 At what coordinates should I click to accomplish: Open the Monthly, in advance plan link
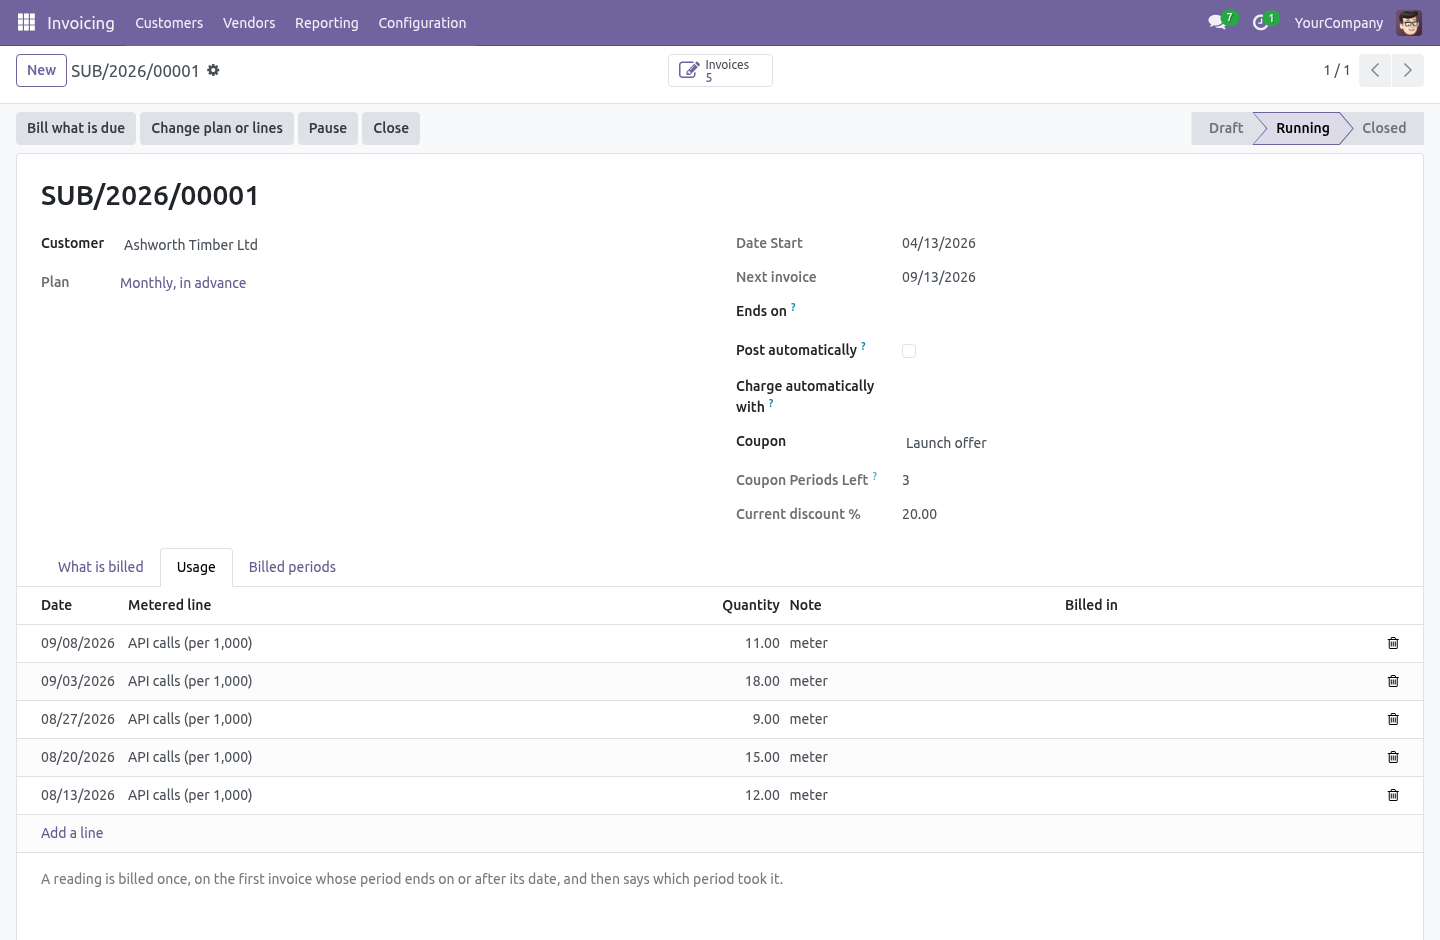183,283
